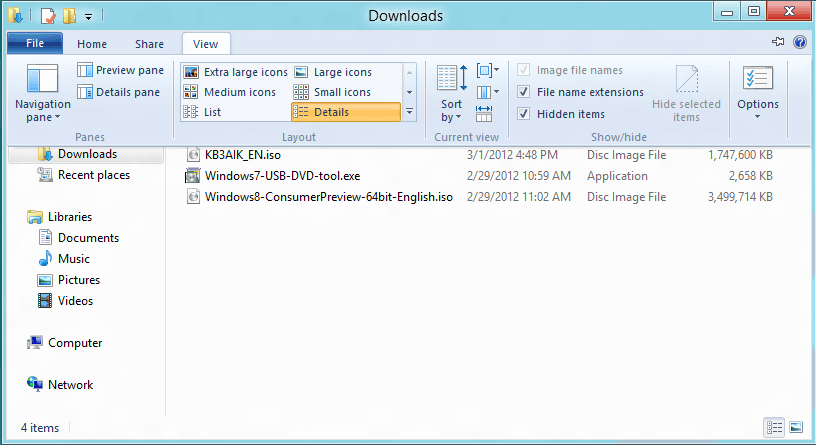Open the Group by dropdown icon

488,70
